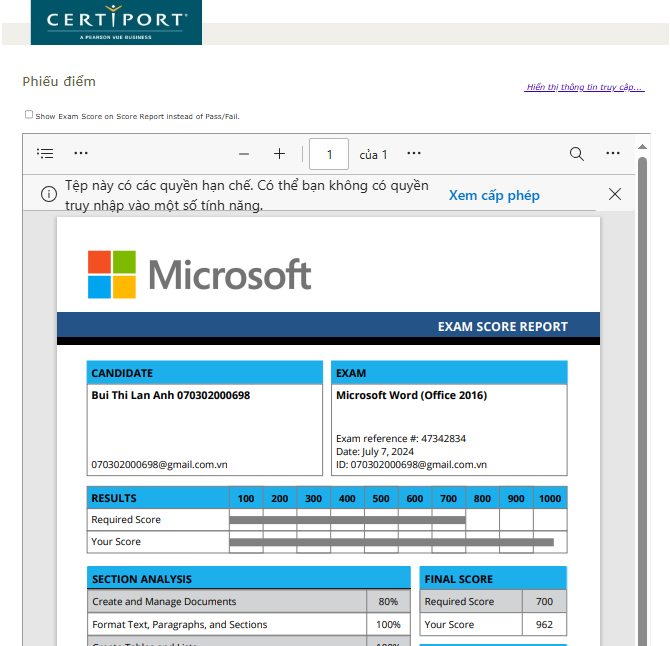Open the ellipsis menu after page count
Screen dimensions: 670x646
tap(414, 154)
